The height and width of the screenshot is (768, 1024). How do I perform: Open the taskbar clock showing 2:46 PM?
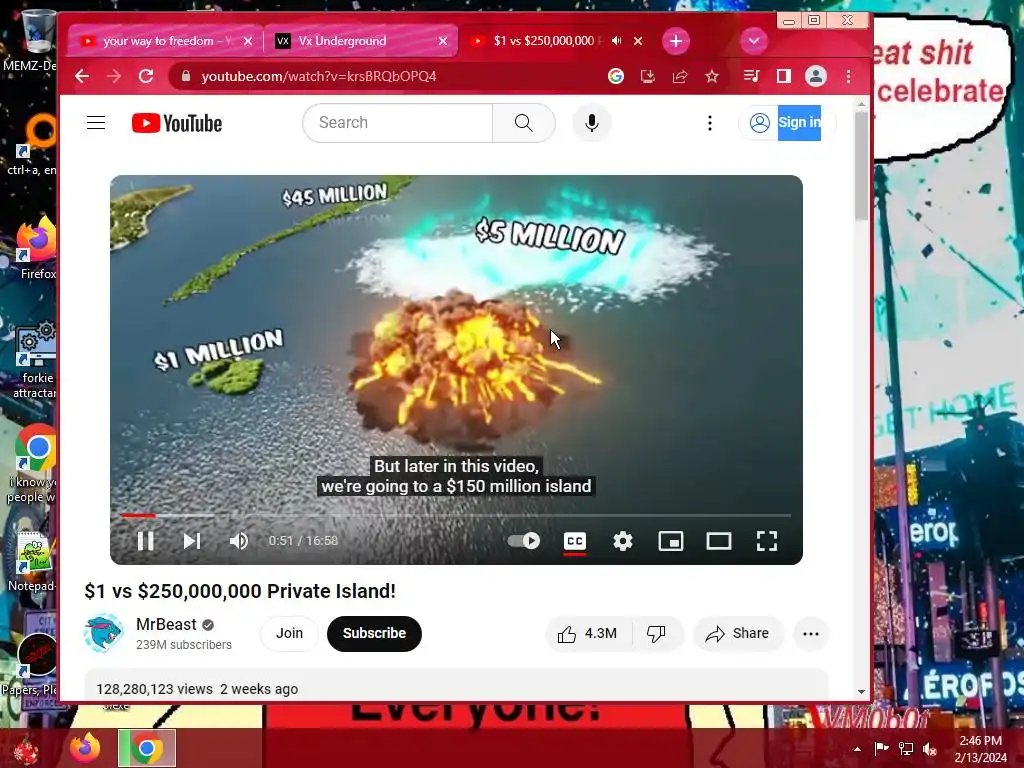(981, 749)
